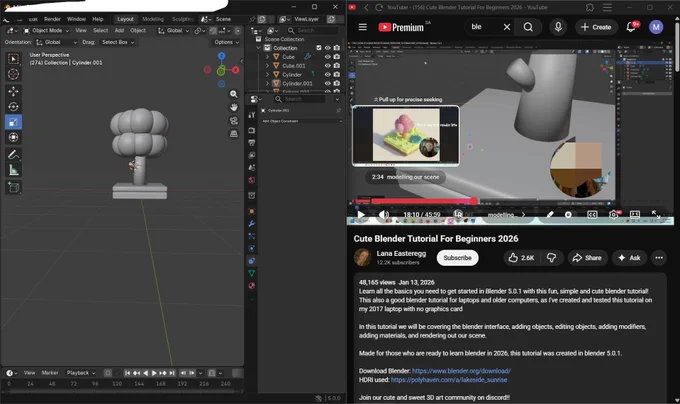Image resolution: width=680 pixels, height=404 pixels.
Task: Open the View Layer properties tab
Action: tap(252, 155)
